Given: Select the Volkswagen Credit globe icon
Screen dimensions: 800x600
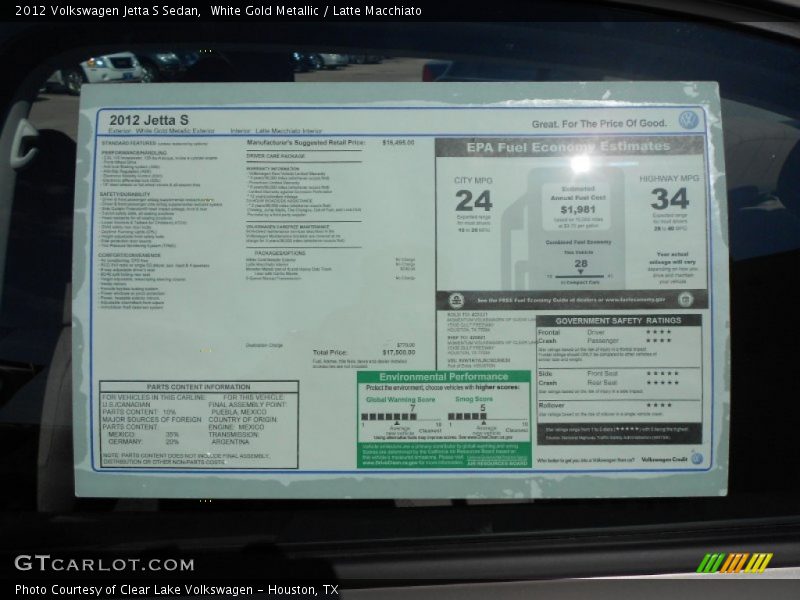Looking at the screenshot, I should coord(695,458).
